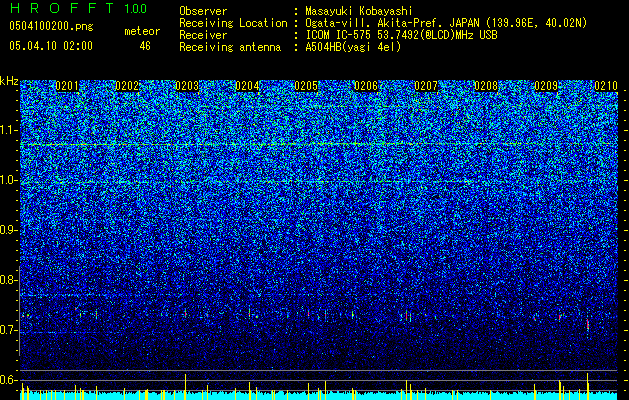The width and height of the screenshot is (629, 400).
Task: Click the Receiving Location label
Action: [233, 23]
